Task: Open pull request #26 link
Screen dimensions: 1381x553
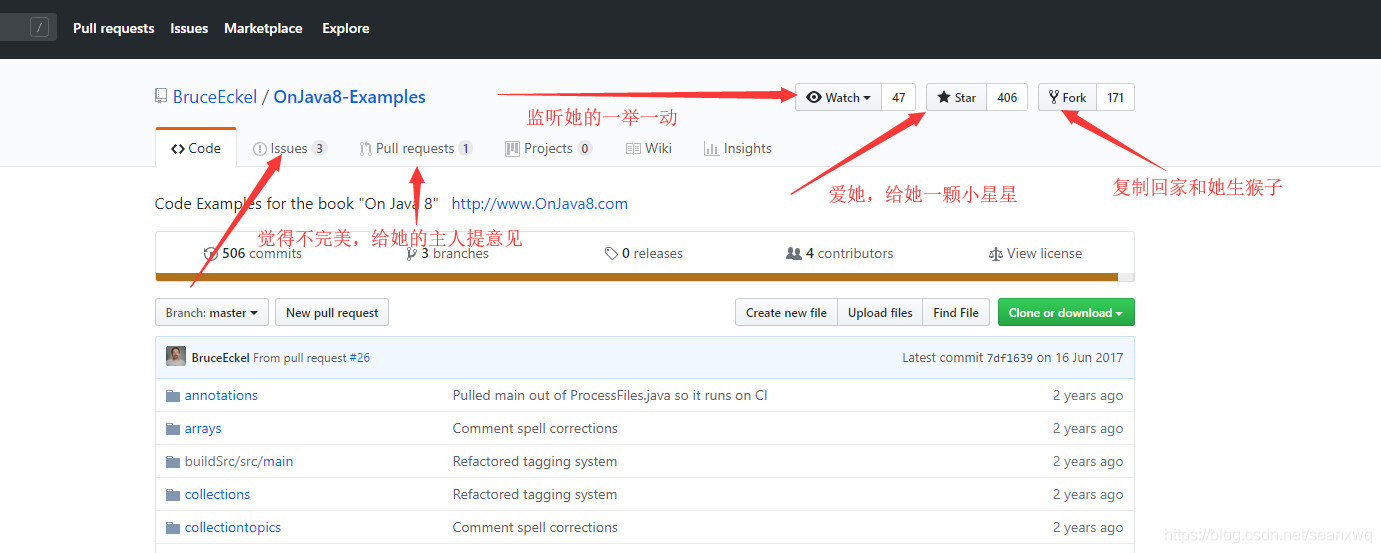Action: [359, 357]
